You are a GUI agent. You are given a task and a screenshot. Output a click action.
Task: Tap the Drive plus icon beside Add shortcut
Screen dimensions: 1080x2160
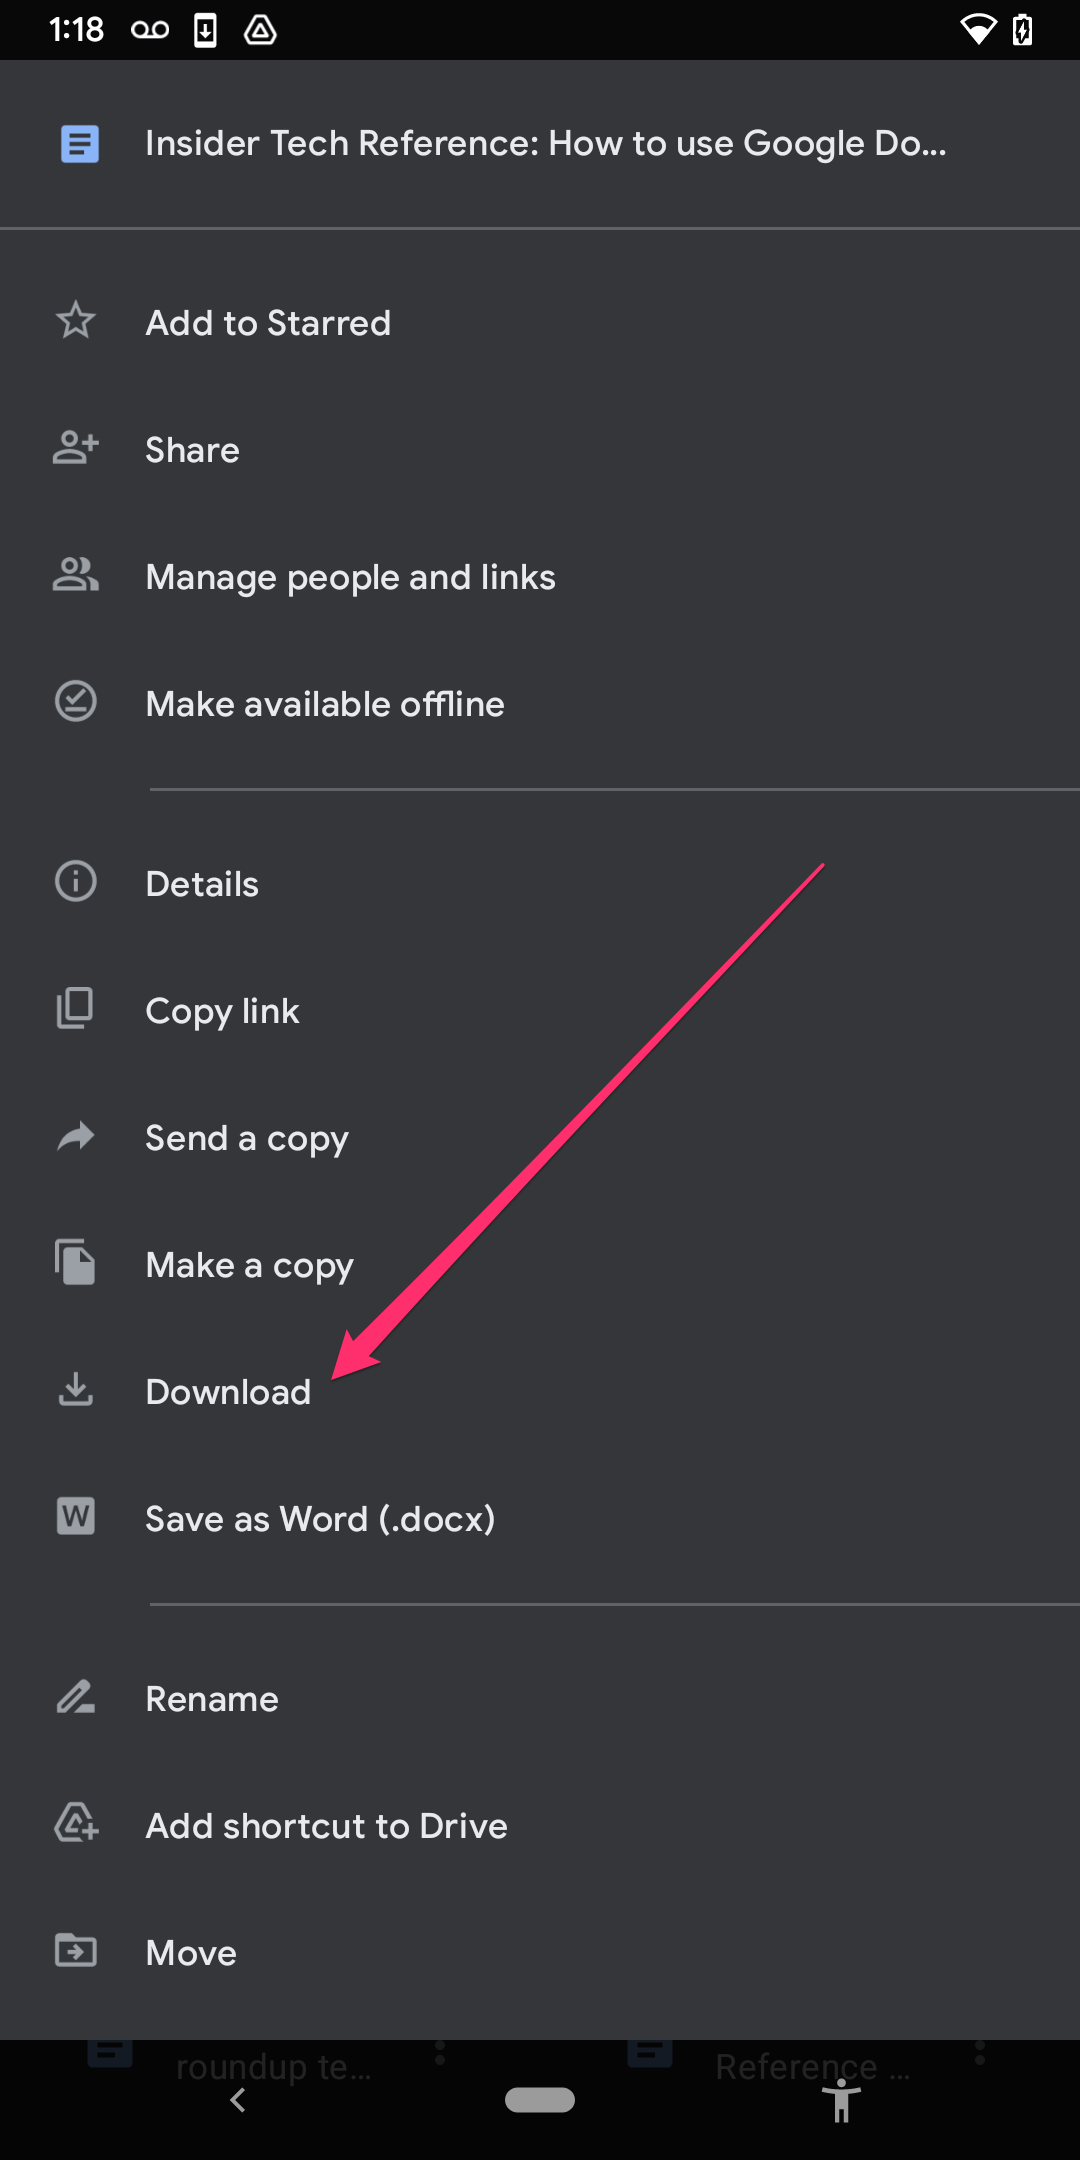tap(76, 1823)
